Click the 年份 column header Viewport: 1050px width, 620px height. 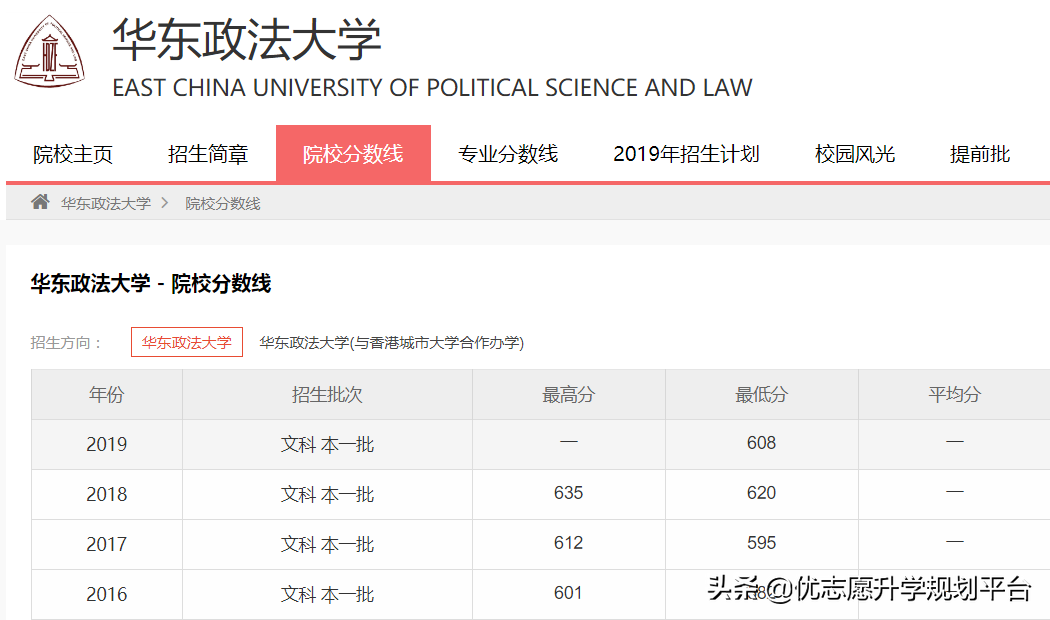(106, 394)
